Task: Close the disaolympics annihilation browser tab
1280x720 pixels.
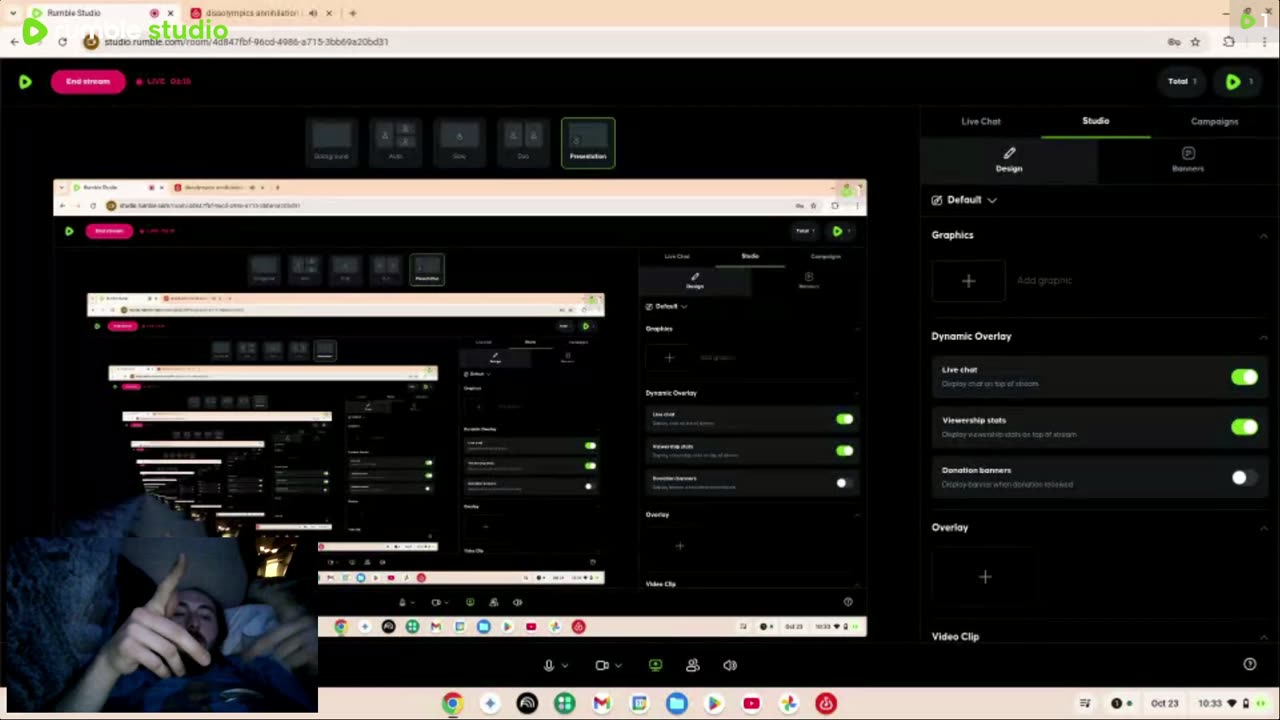Action: 329,13
